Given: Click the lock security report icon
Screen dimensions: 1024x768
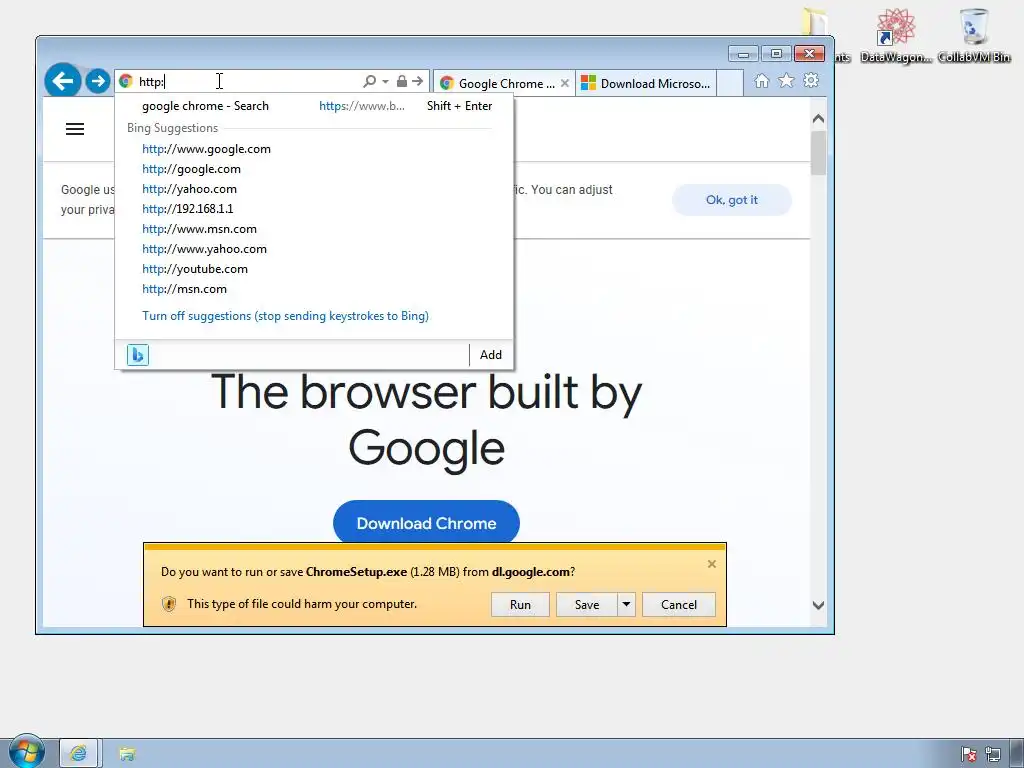Looking at the screenshot, I should (402, 81).
